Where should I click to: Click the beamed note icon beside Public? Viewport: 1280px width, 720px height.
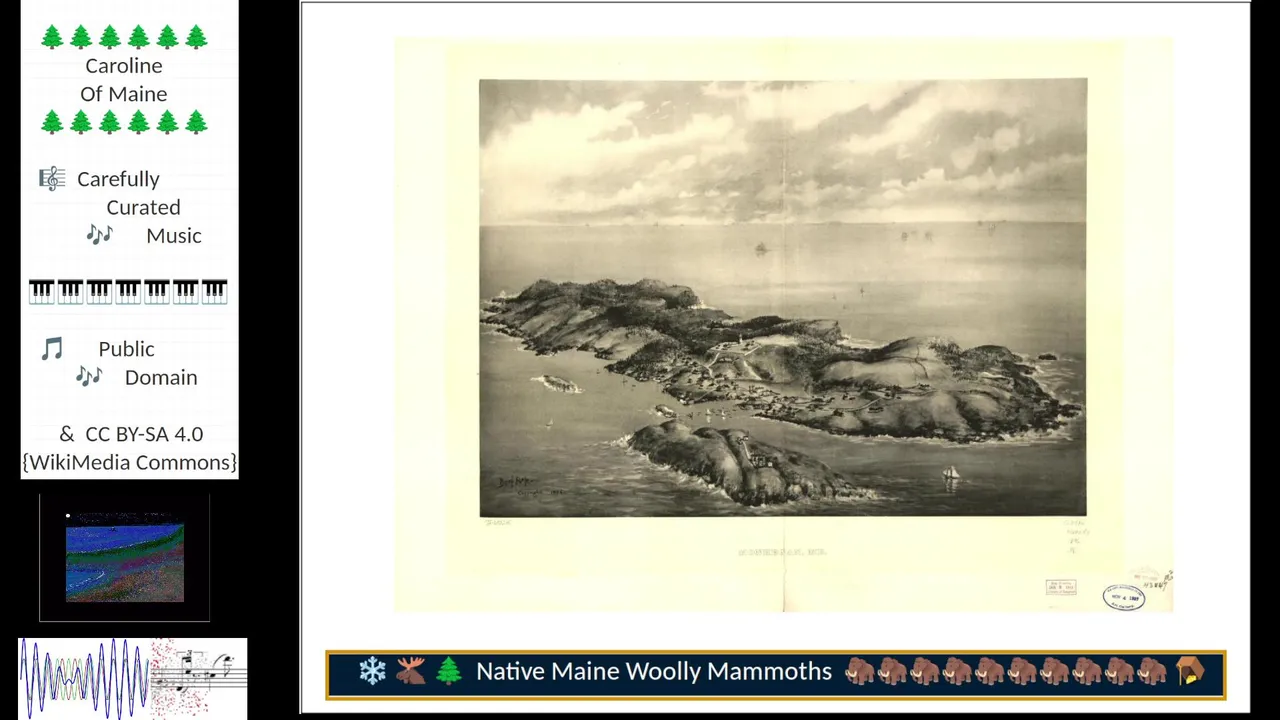point(52,349)
